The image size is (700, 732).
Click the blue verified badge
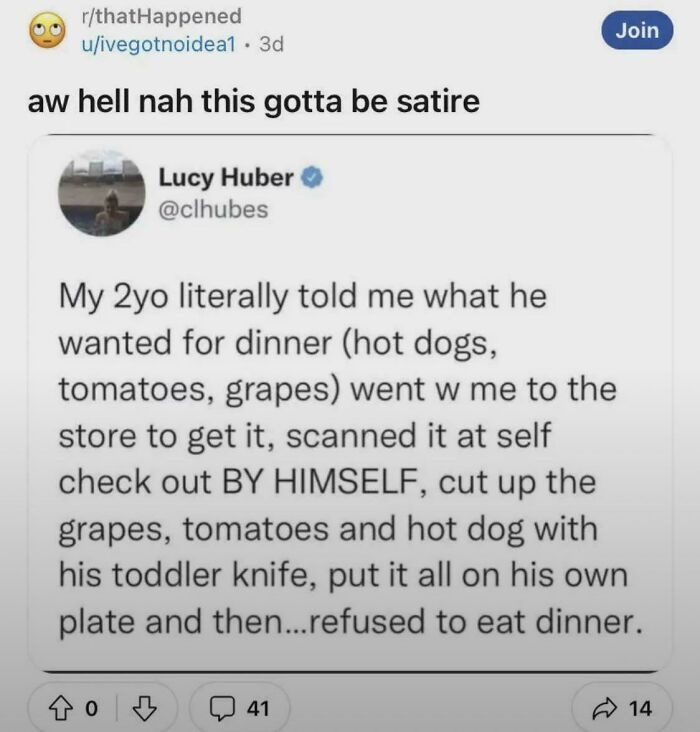[x=312, y=178]
